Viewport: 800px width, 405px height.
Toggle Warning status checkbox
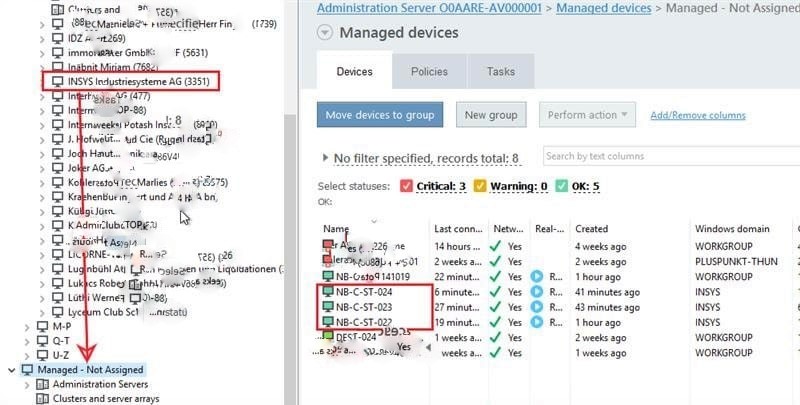coord(480,186)
